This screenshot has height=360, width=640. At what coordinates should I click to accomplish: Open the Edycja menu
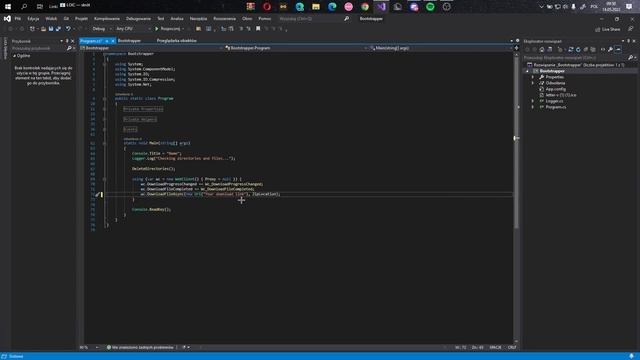pos(33,19)
